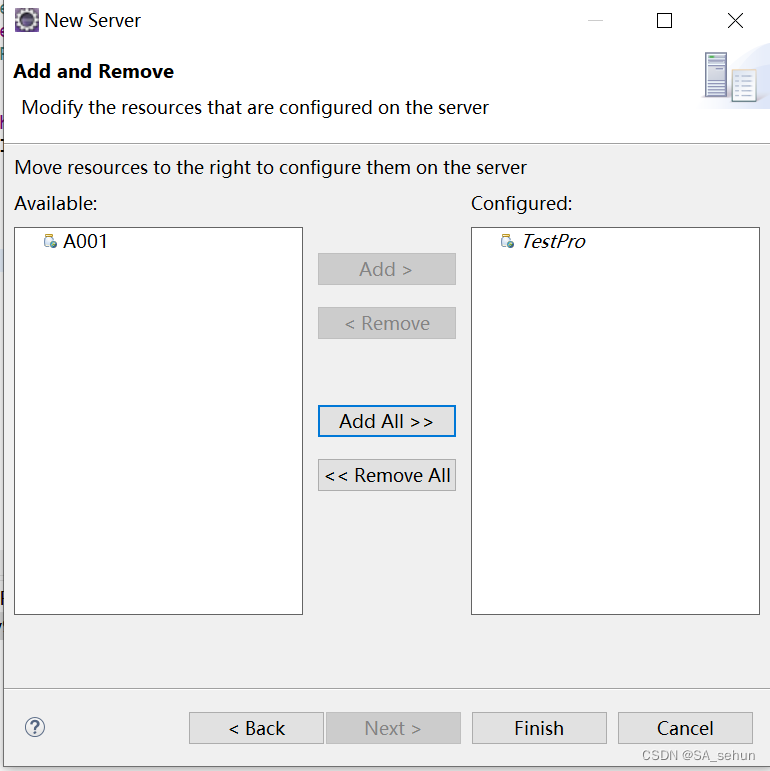Select the TestPro resource in Configured list

553,241
